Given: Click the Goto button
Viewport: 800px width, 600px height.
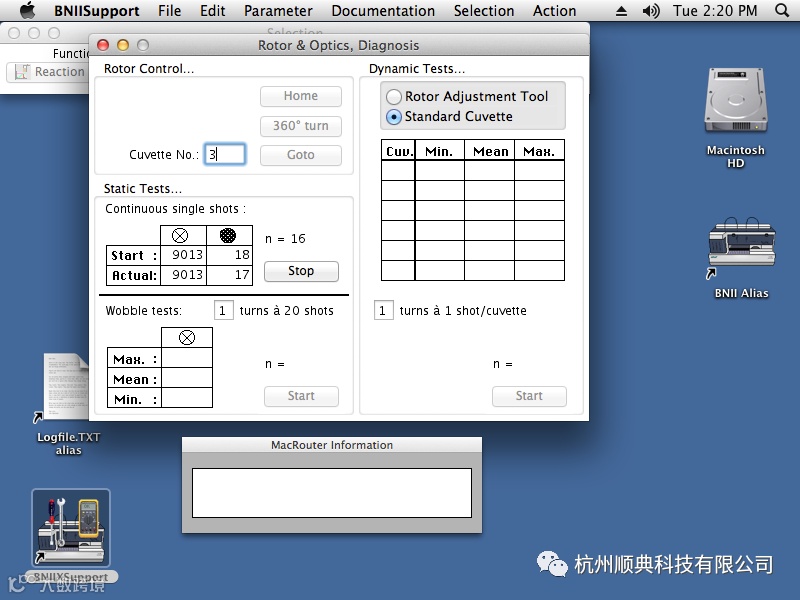Looking at the screenshot, I should coord(301,155).
